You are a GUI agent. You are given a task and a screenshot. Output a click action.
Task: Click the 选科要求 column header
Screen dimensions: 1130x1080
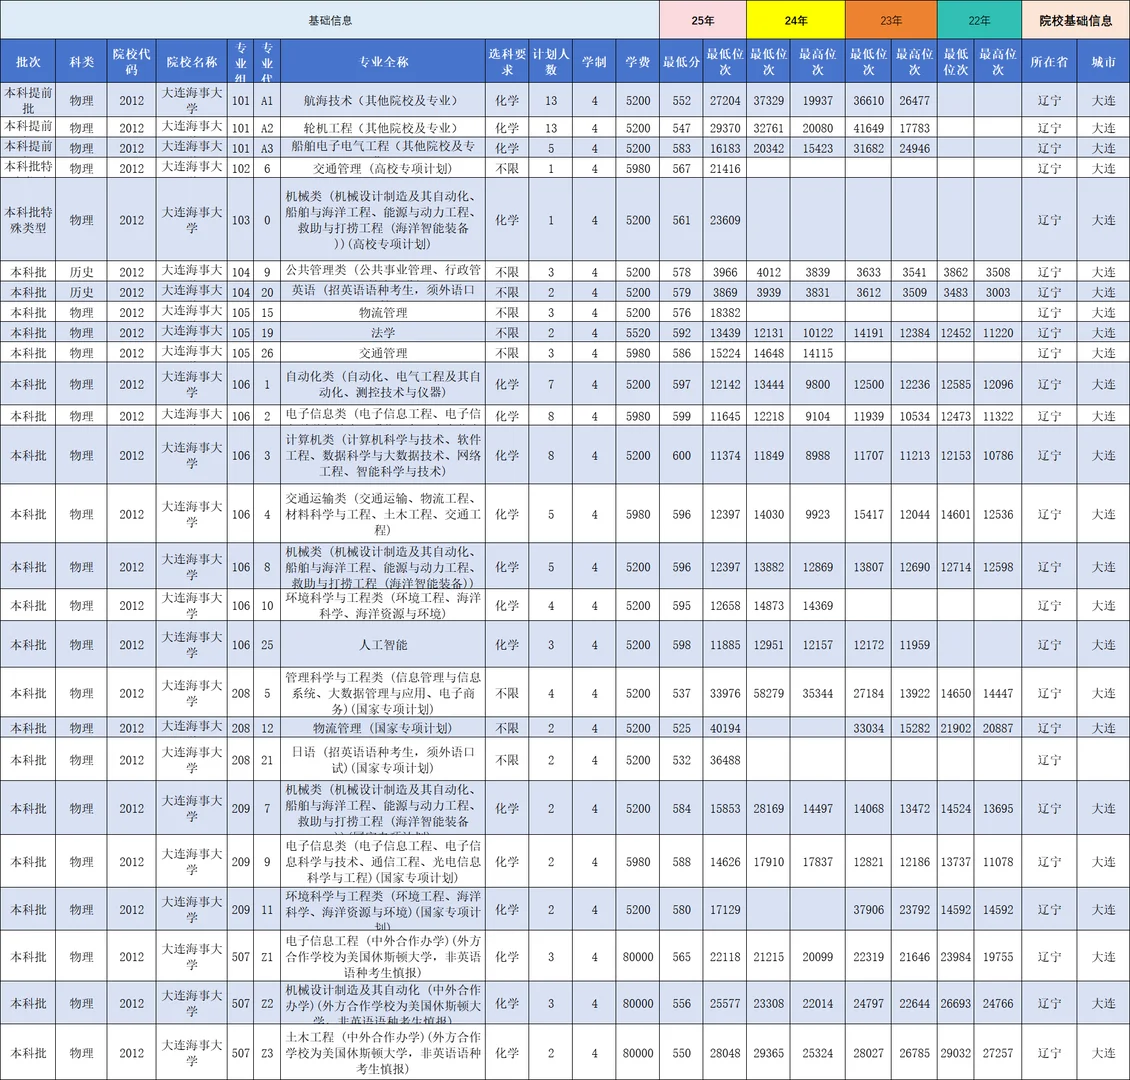507,61
